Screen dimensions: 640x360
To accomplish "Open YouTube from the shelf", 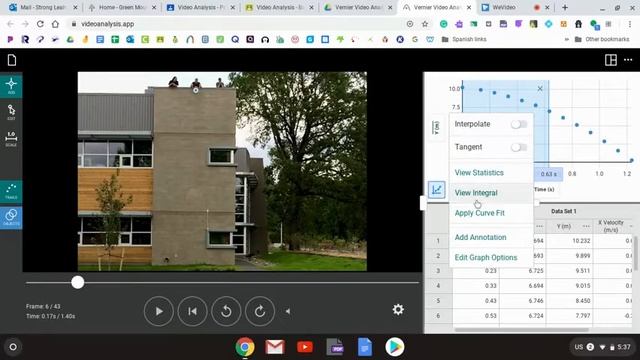I will click(305, 347).
